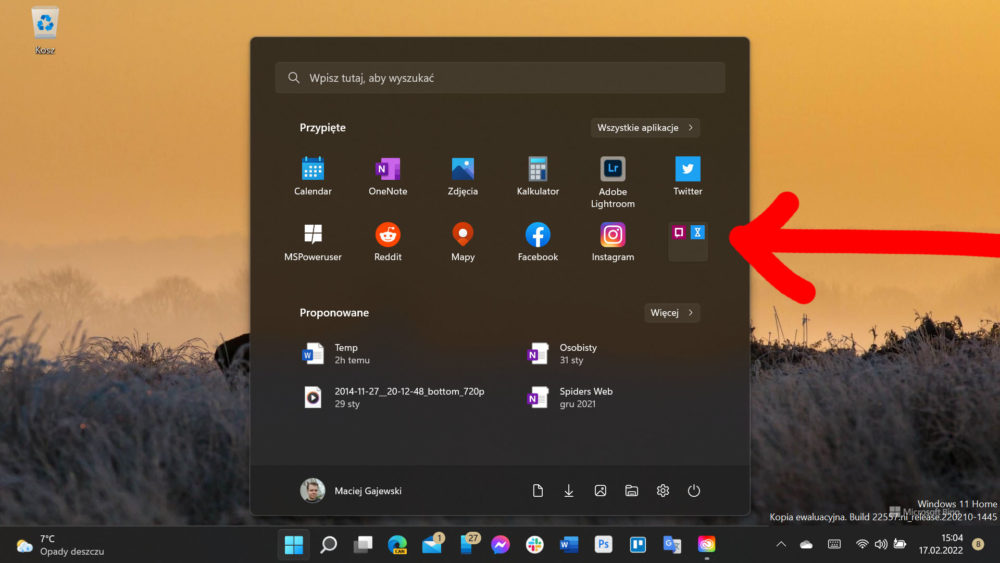Screen dimensions: 1000x563
Task: Click Więcej button in Proponowane
Action: (x=672, y=312)
